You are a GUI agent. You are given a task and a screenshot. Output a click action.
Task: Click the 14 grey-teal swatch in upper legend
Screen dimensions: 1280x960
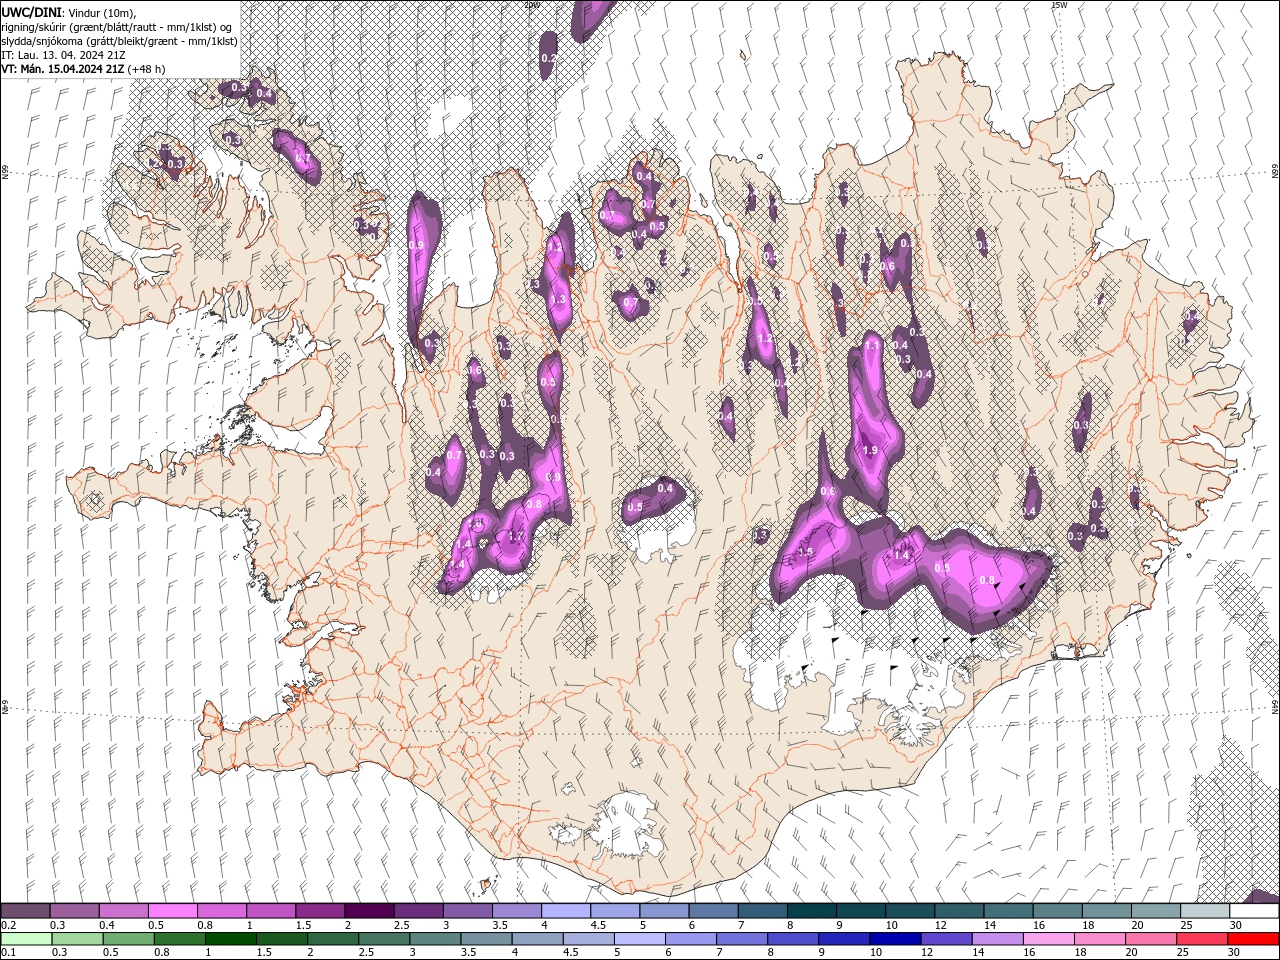[x=1009, y=911]
